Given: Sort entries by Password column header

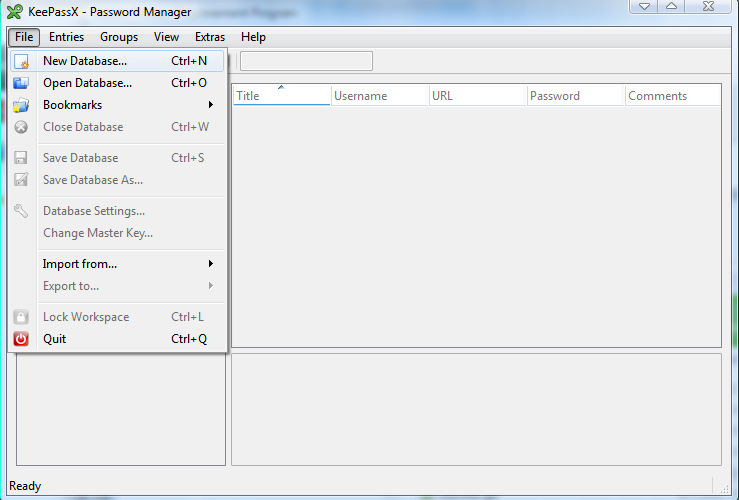Looking at the screenshot, I should coord(575,96).
